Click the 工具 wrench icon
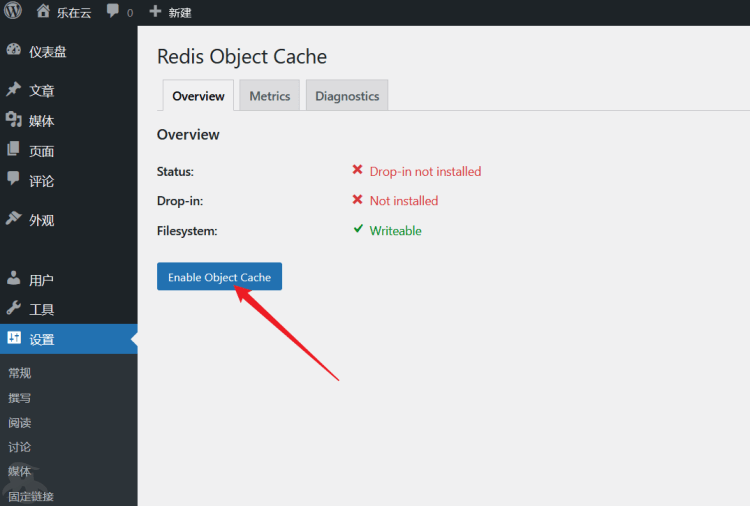750x506 pixels. click(14, 308)
